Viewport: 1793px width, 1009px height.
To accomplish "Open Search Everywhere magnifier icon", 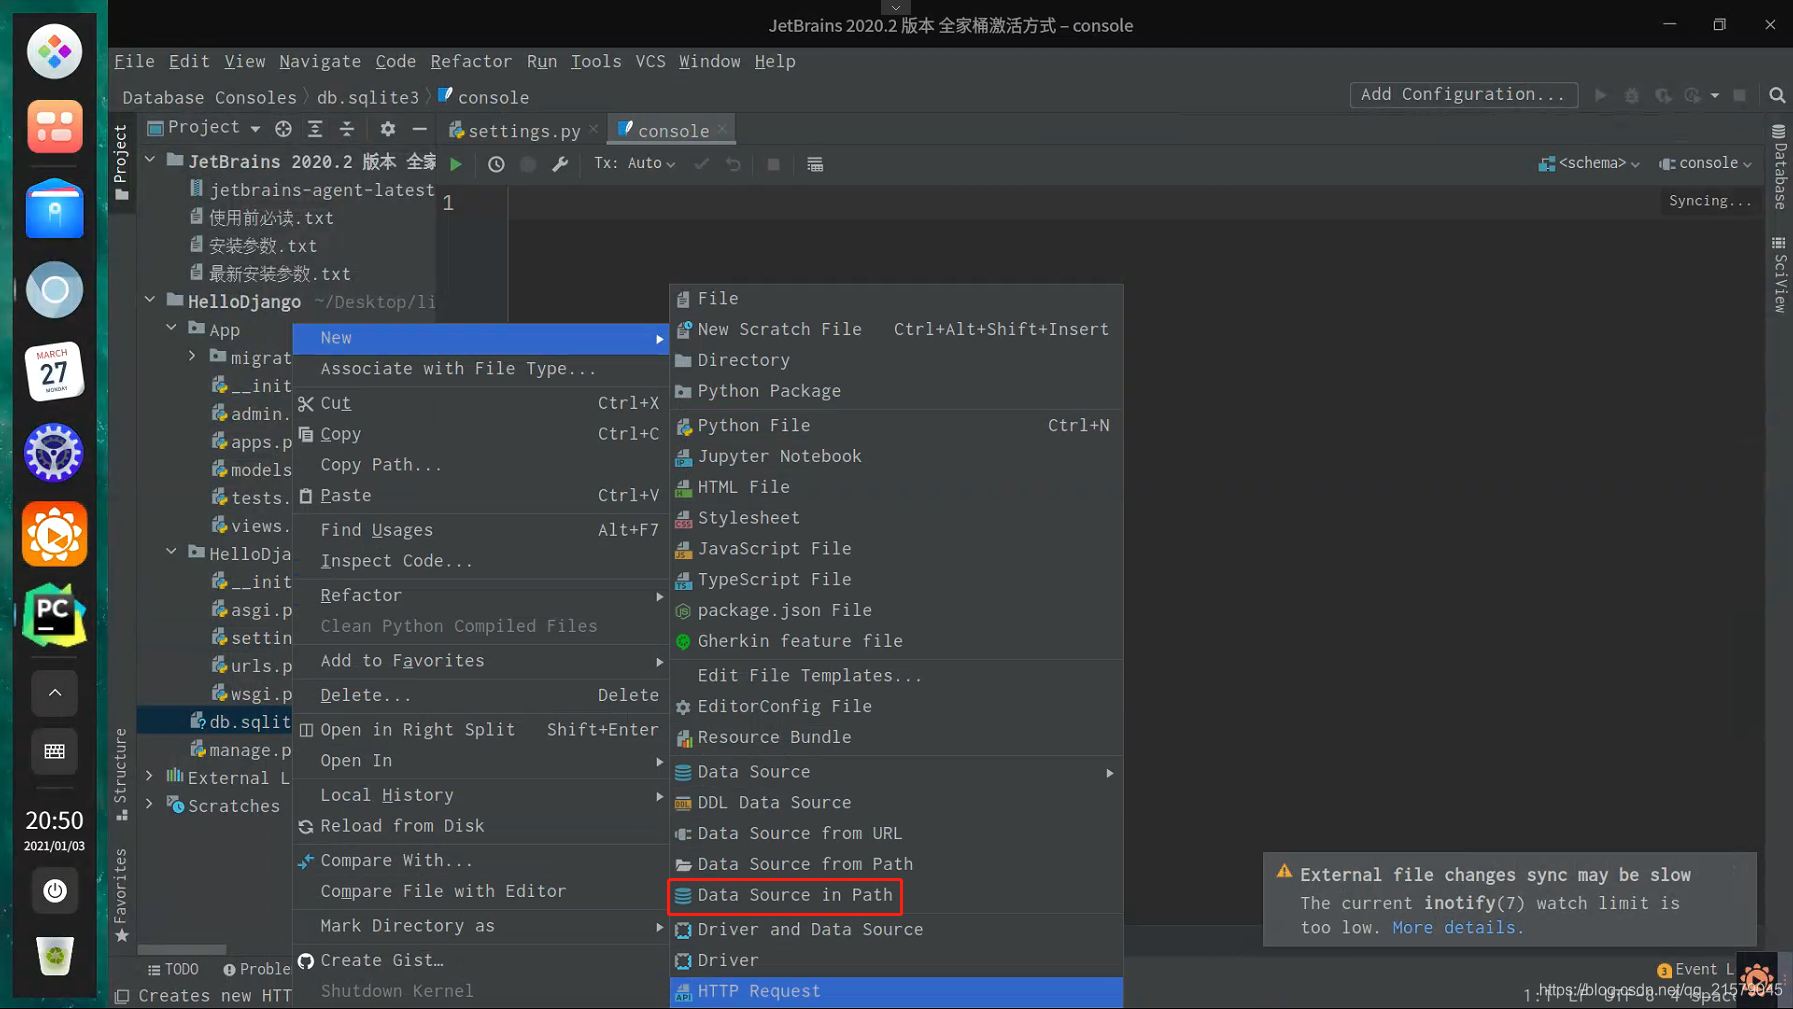I will pos(1777,95).
